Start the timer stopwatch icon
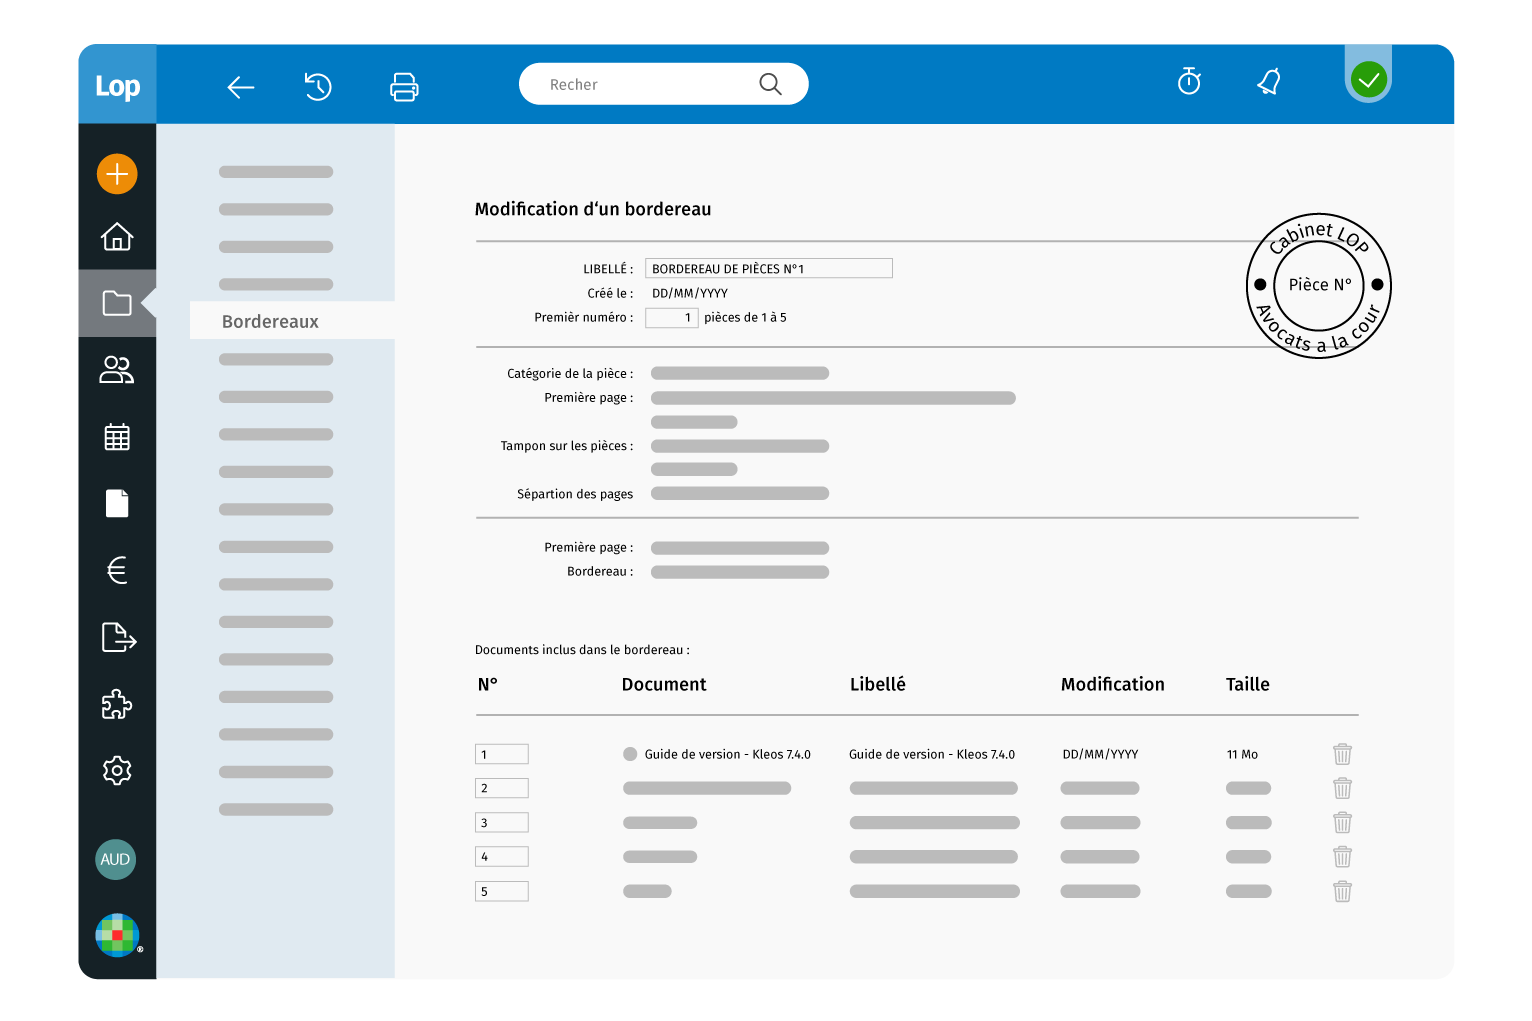This screenshot has height=1021, width=1532. click(x=1189, y=82)
